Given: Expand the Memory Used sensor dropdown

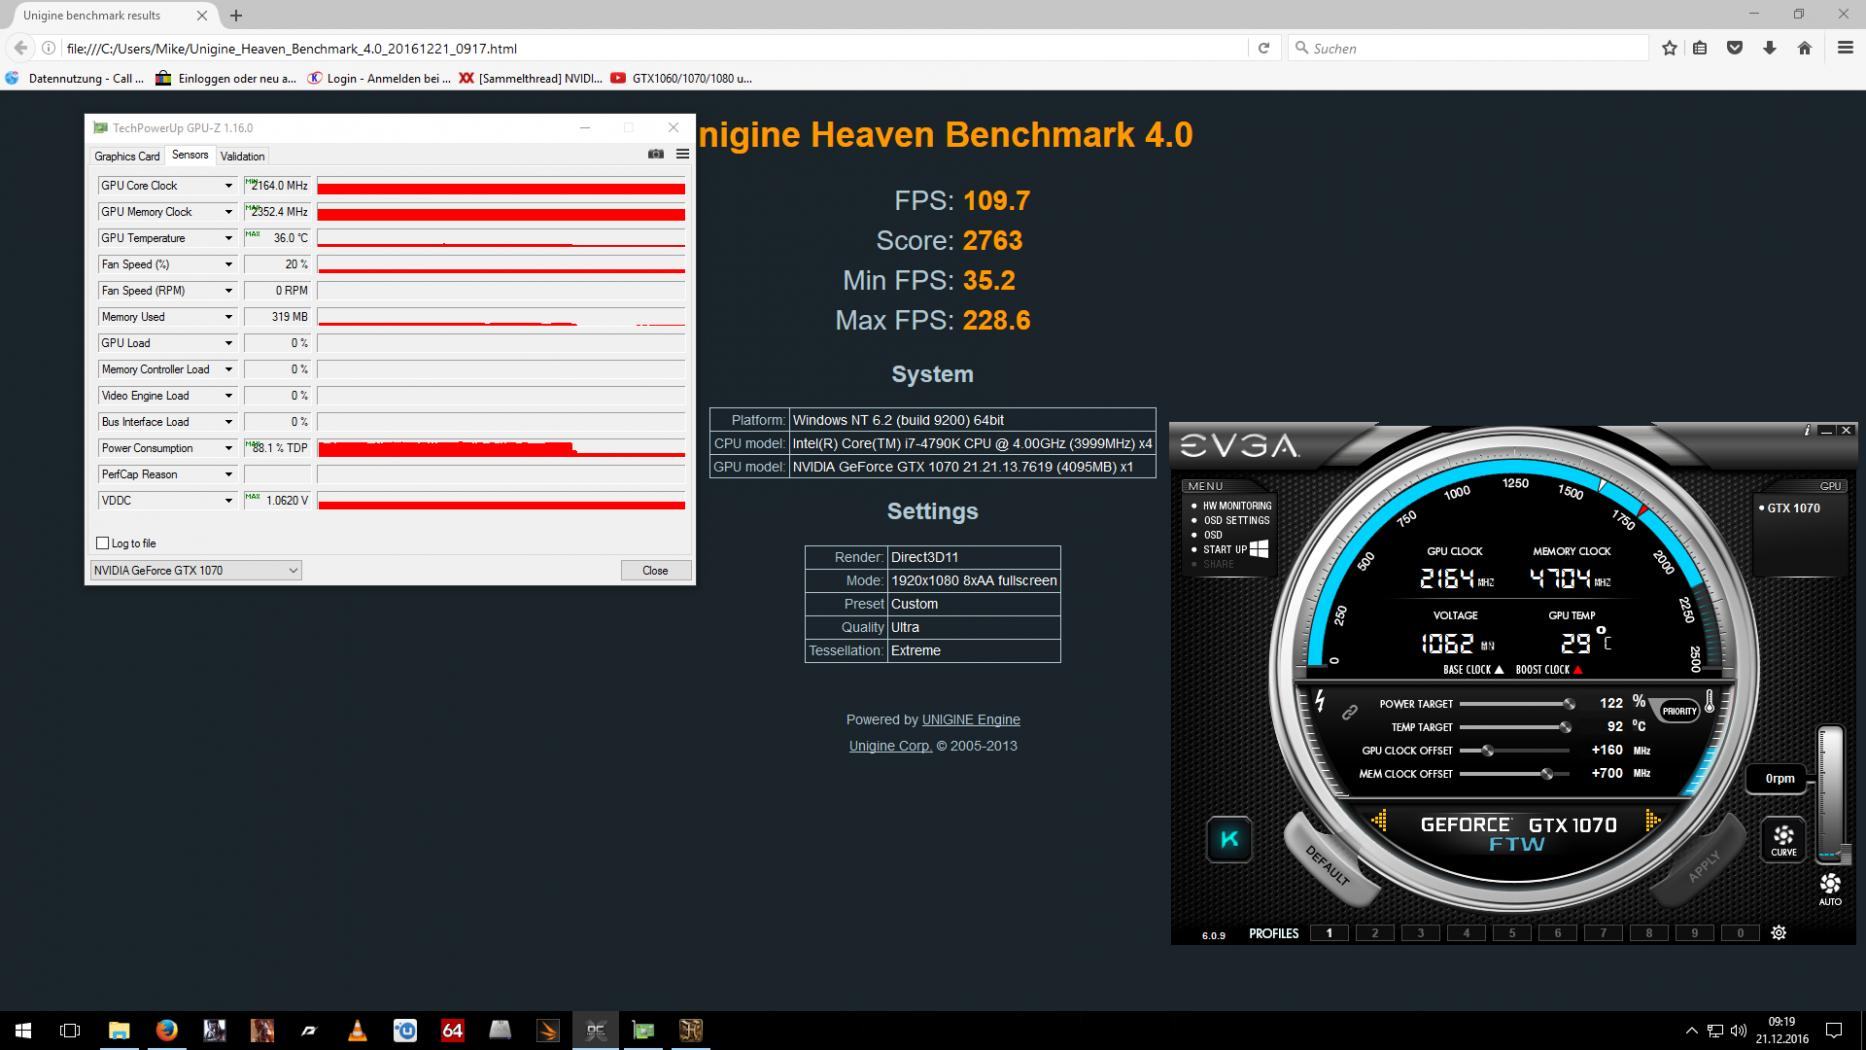Looking at the screenshot, I should 228,317.
